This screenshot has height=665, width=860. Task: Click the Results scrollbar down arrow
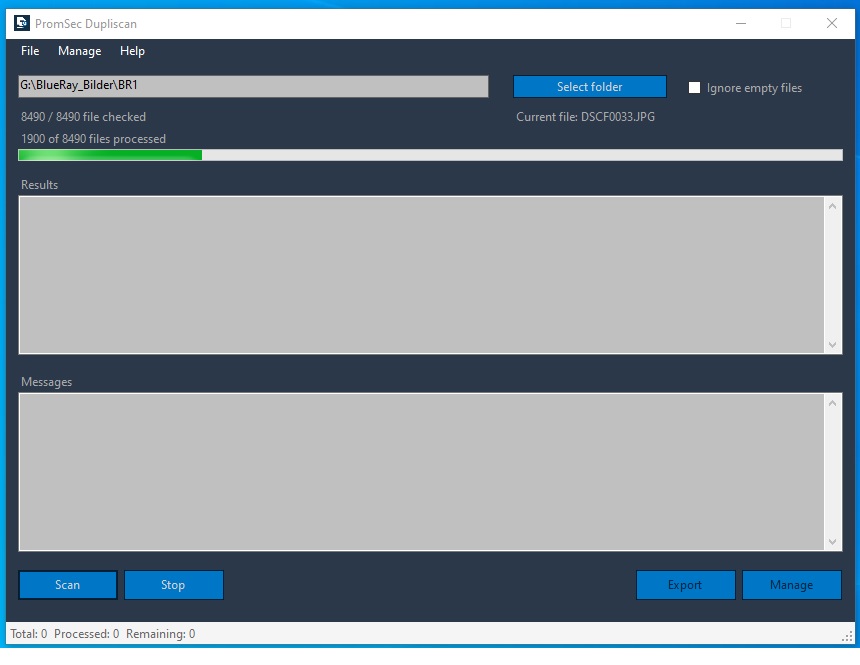pos(833,344)
